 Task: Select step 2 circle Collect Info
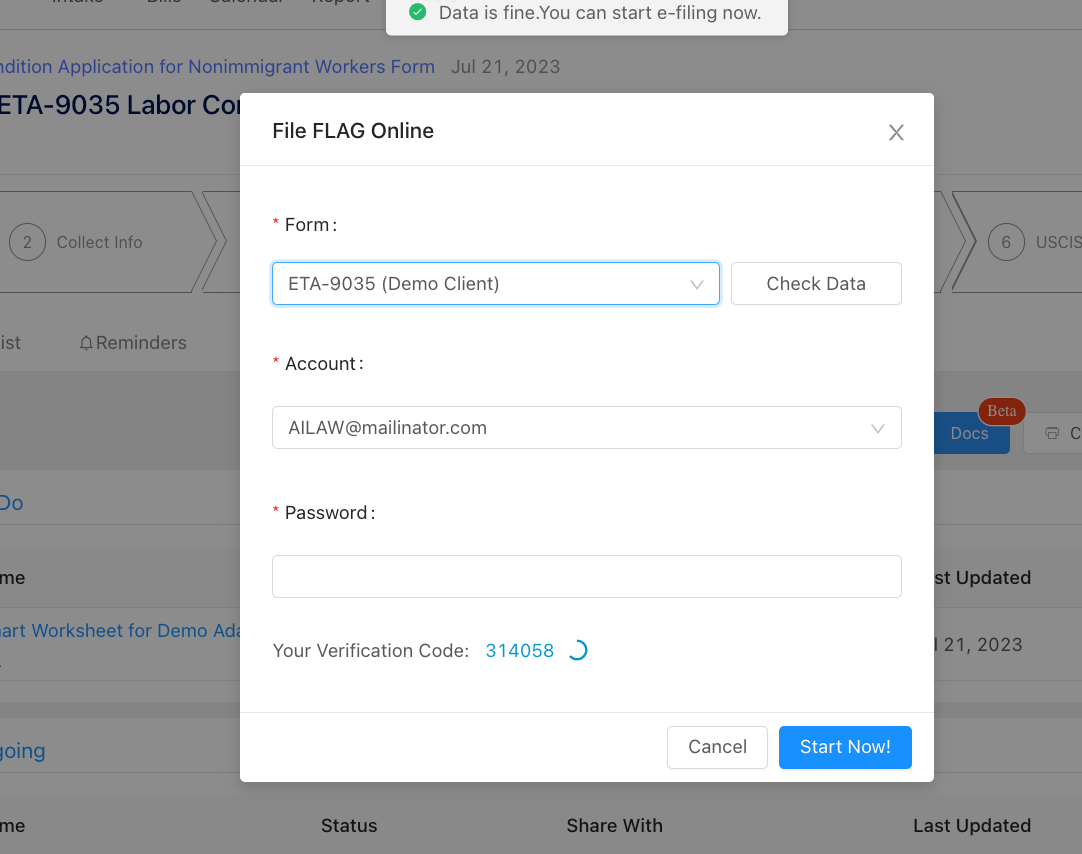click(28, 242)
